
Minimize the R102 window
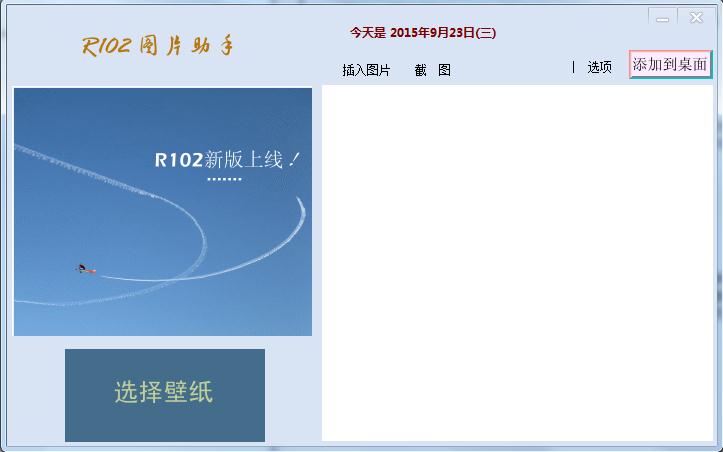click(x=663, y=17)
